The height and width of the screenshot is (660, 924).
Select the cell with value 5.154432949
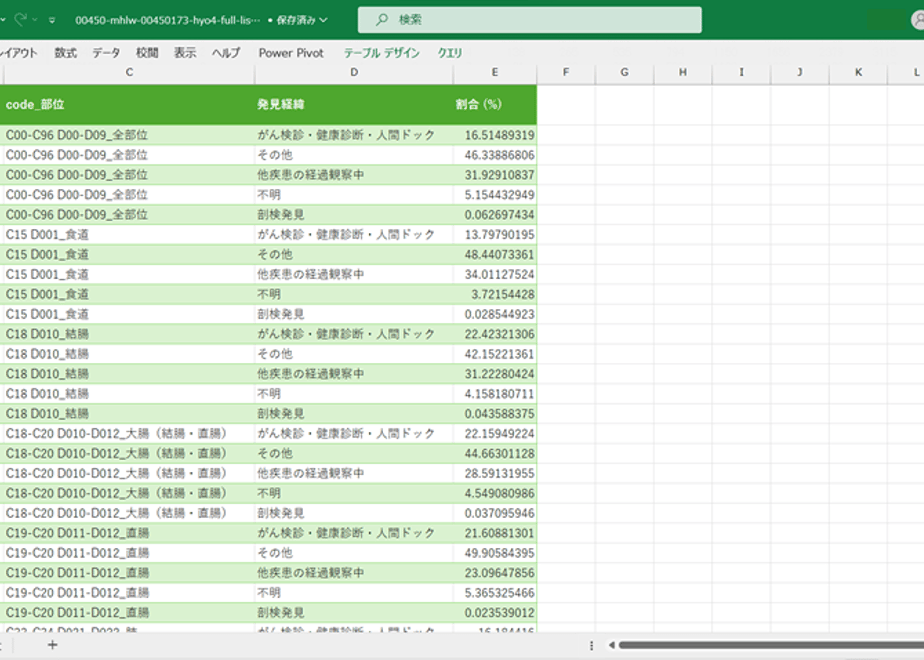click(495, 194)
